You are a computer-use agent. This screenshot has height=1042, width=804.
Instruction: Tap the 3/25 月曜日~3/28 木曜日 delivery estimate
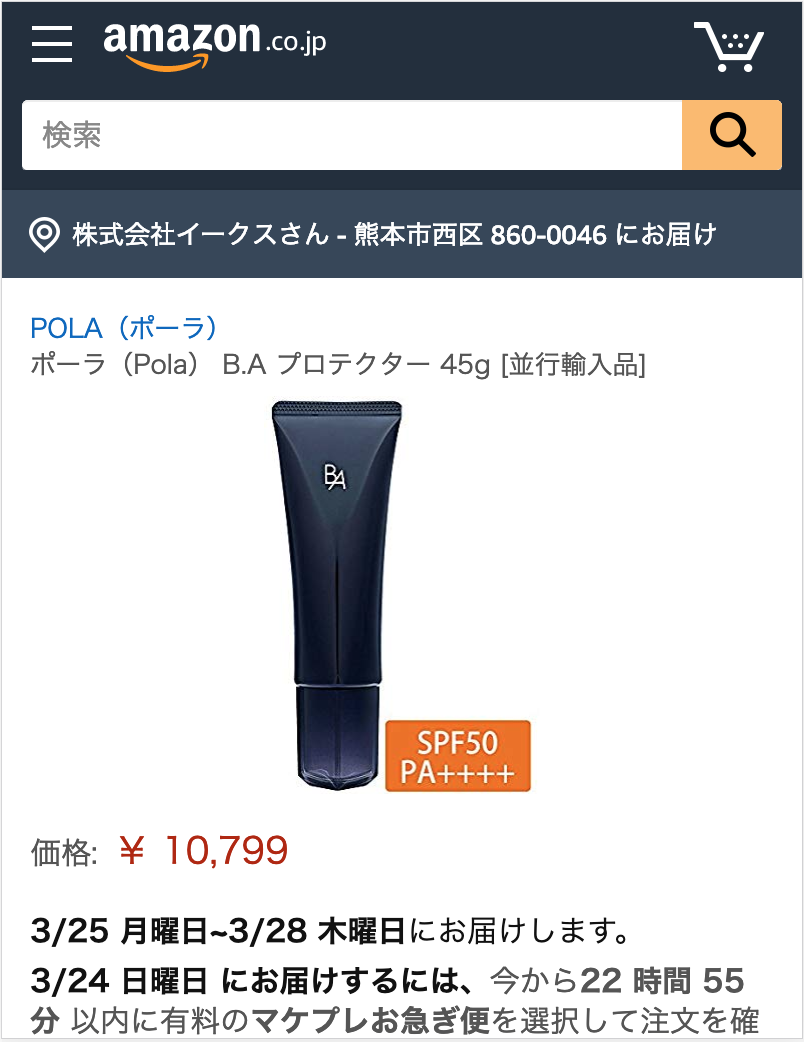click(x=219, y=930)
